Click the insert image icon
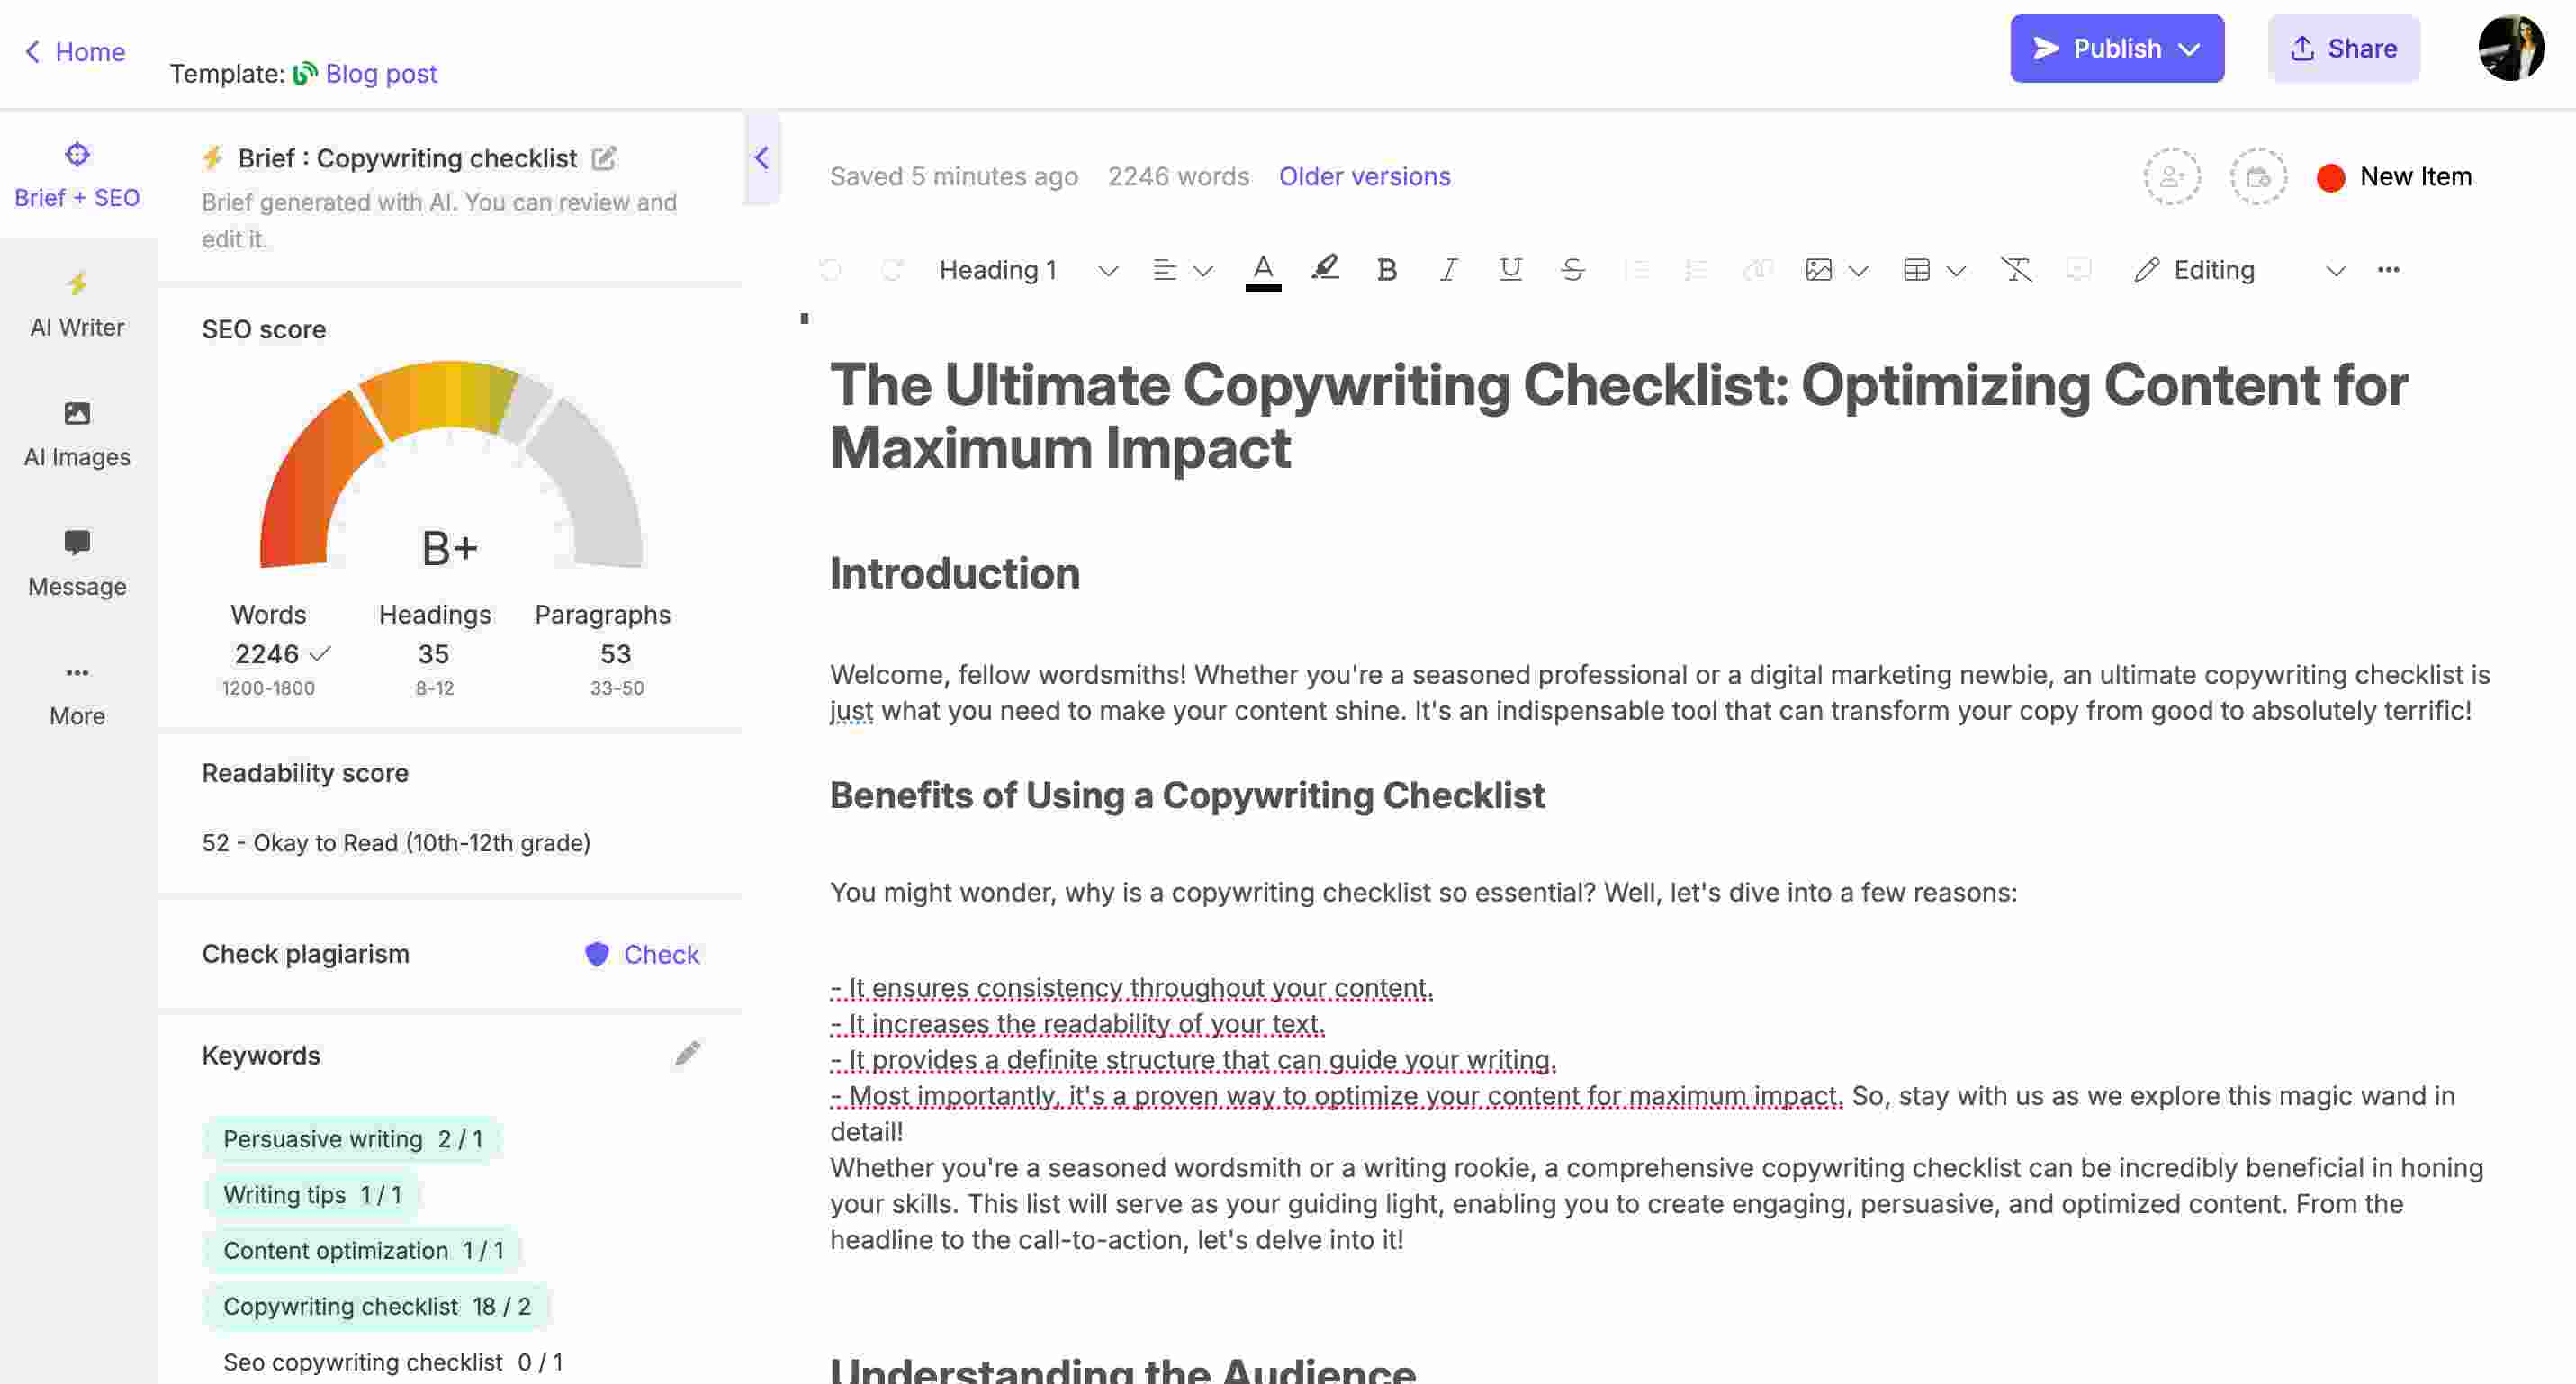The height and width of the screenshot is (1384, 2576). pos(1818,270)
